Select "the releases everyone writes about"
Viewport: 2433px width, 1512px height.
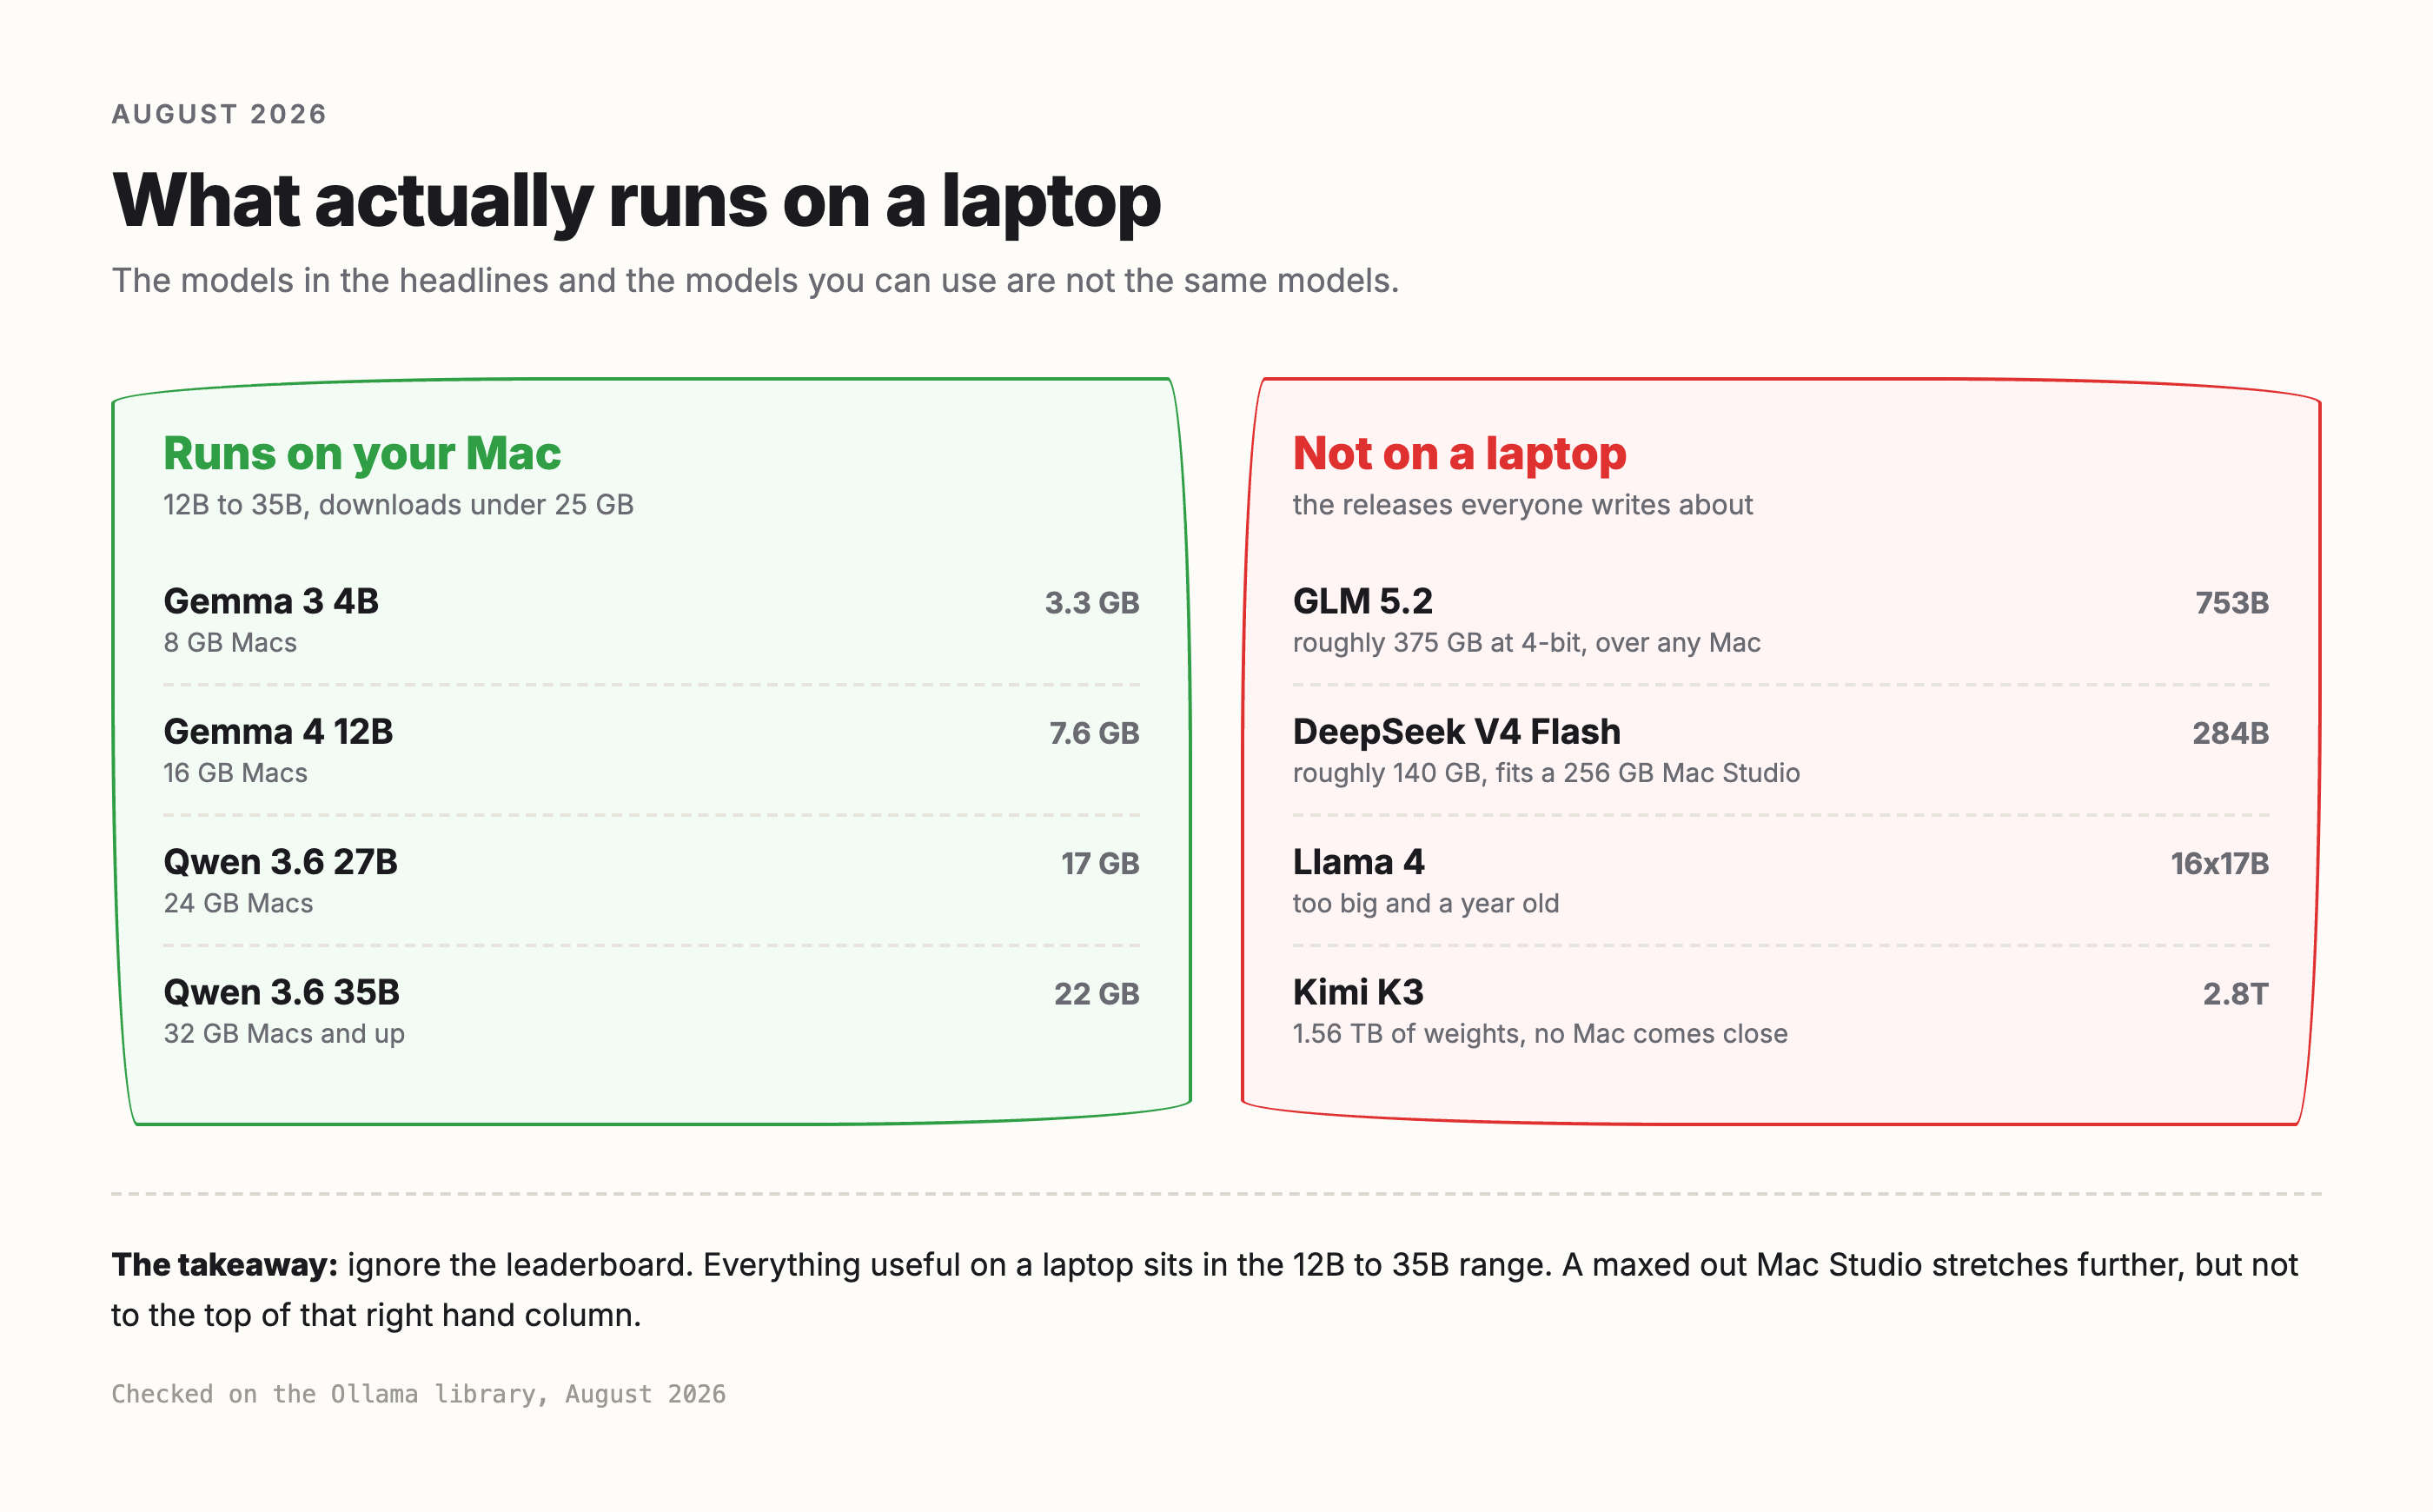pos(1522,505)
